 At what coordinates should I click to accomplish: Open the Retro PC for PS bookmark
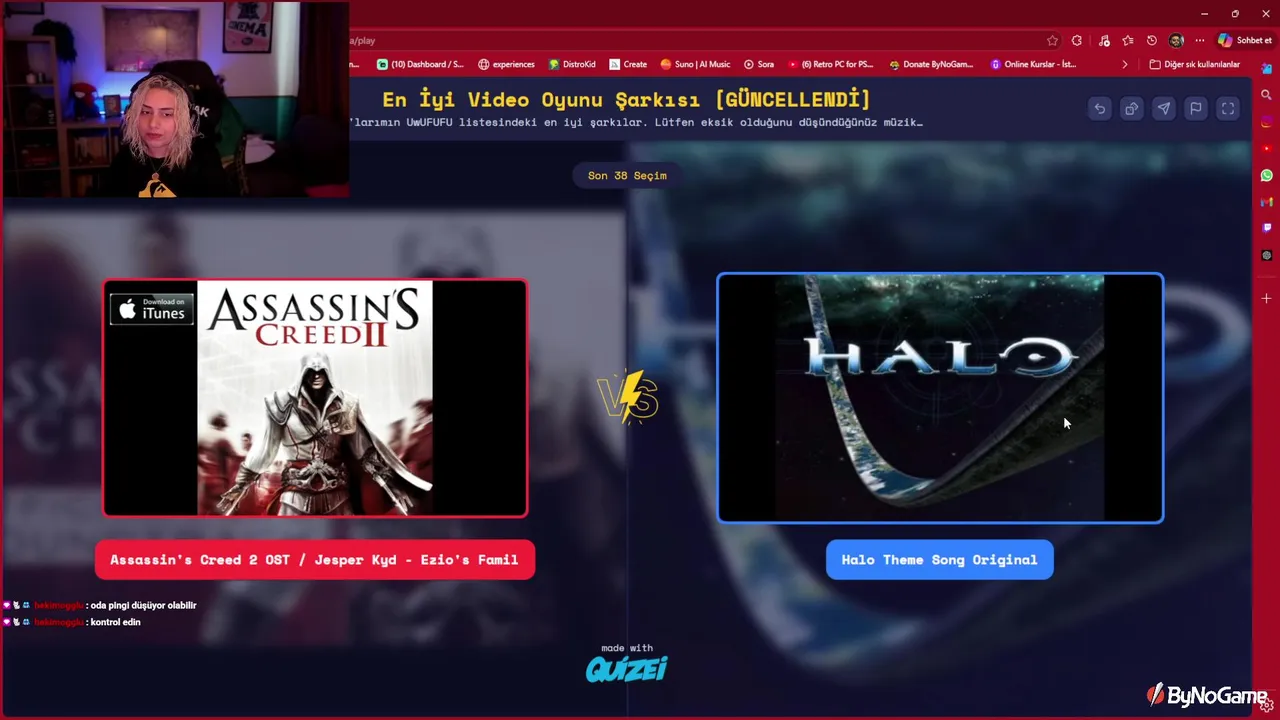[x=831, y=64]
